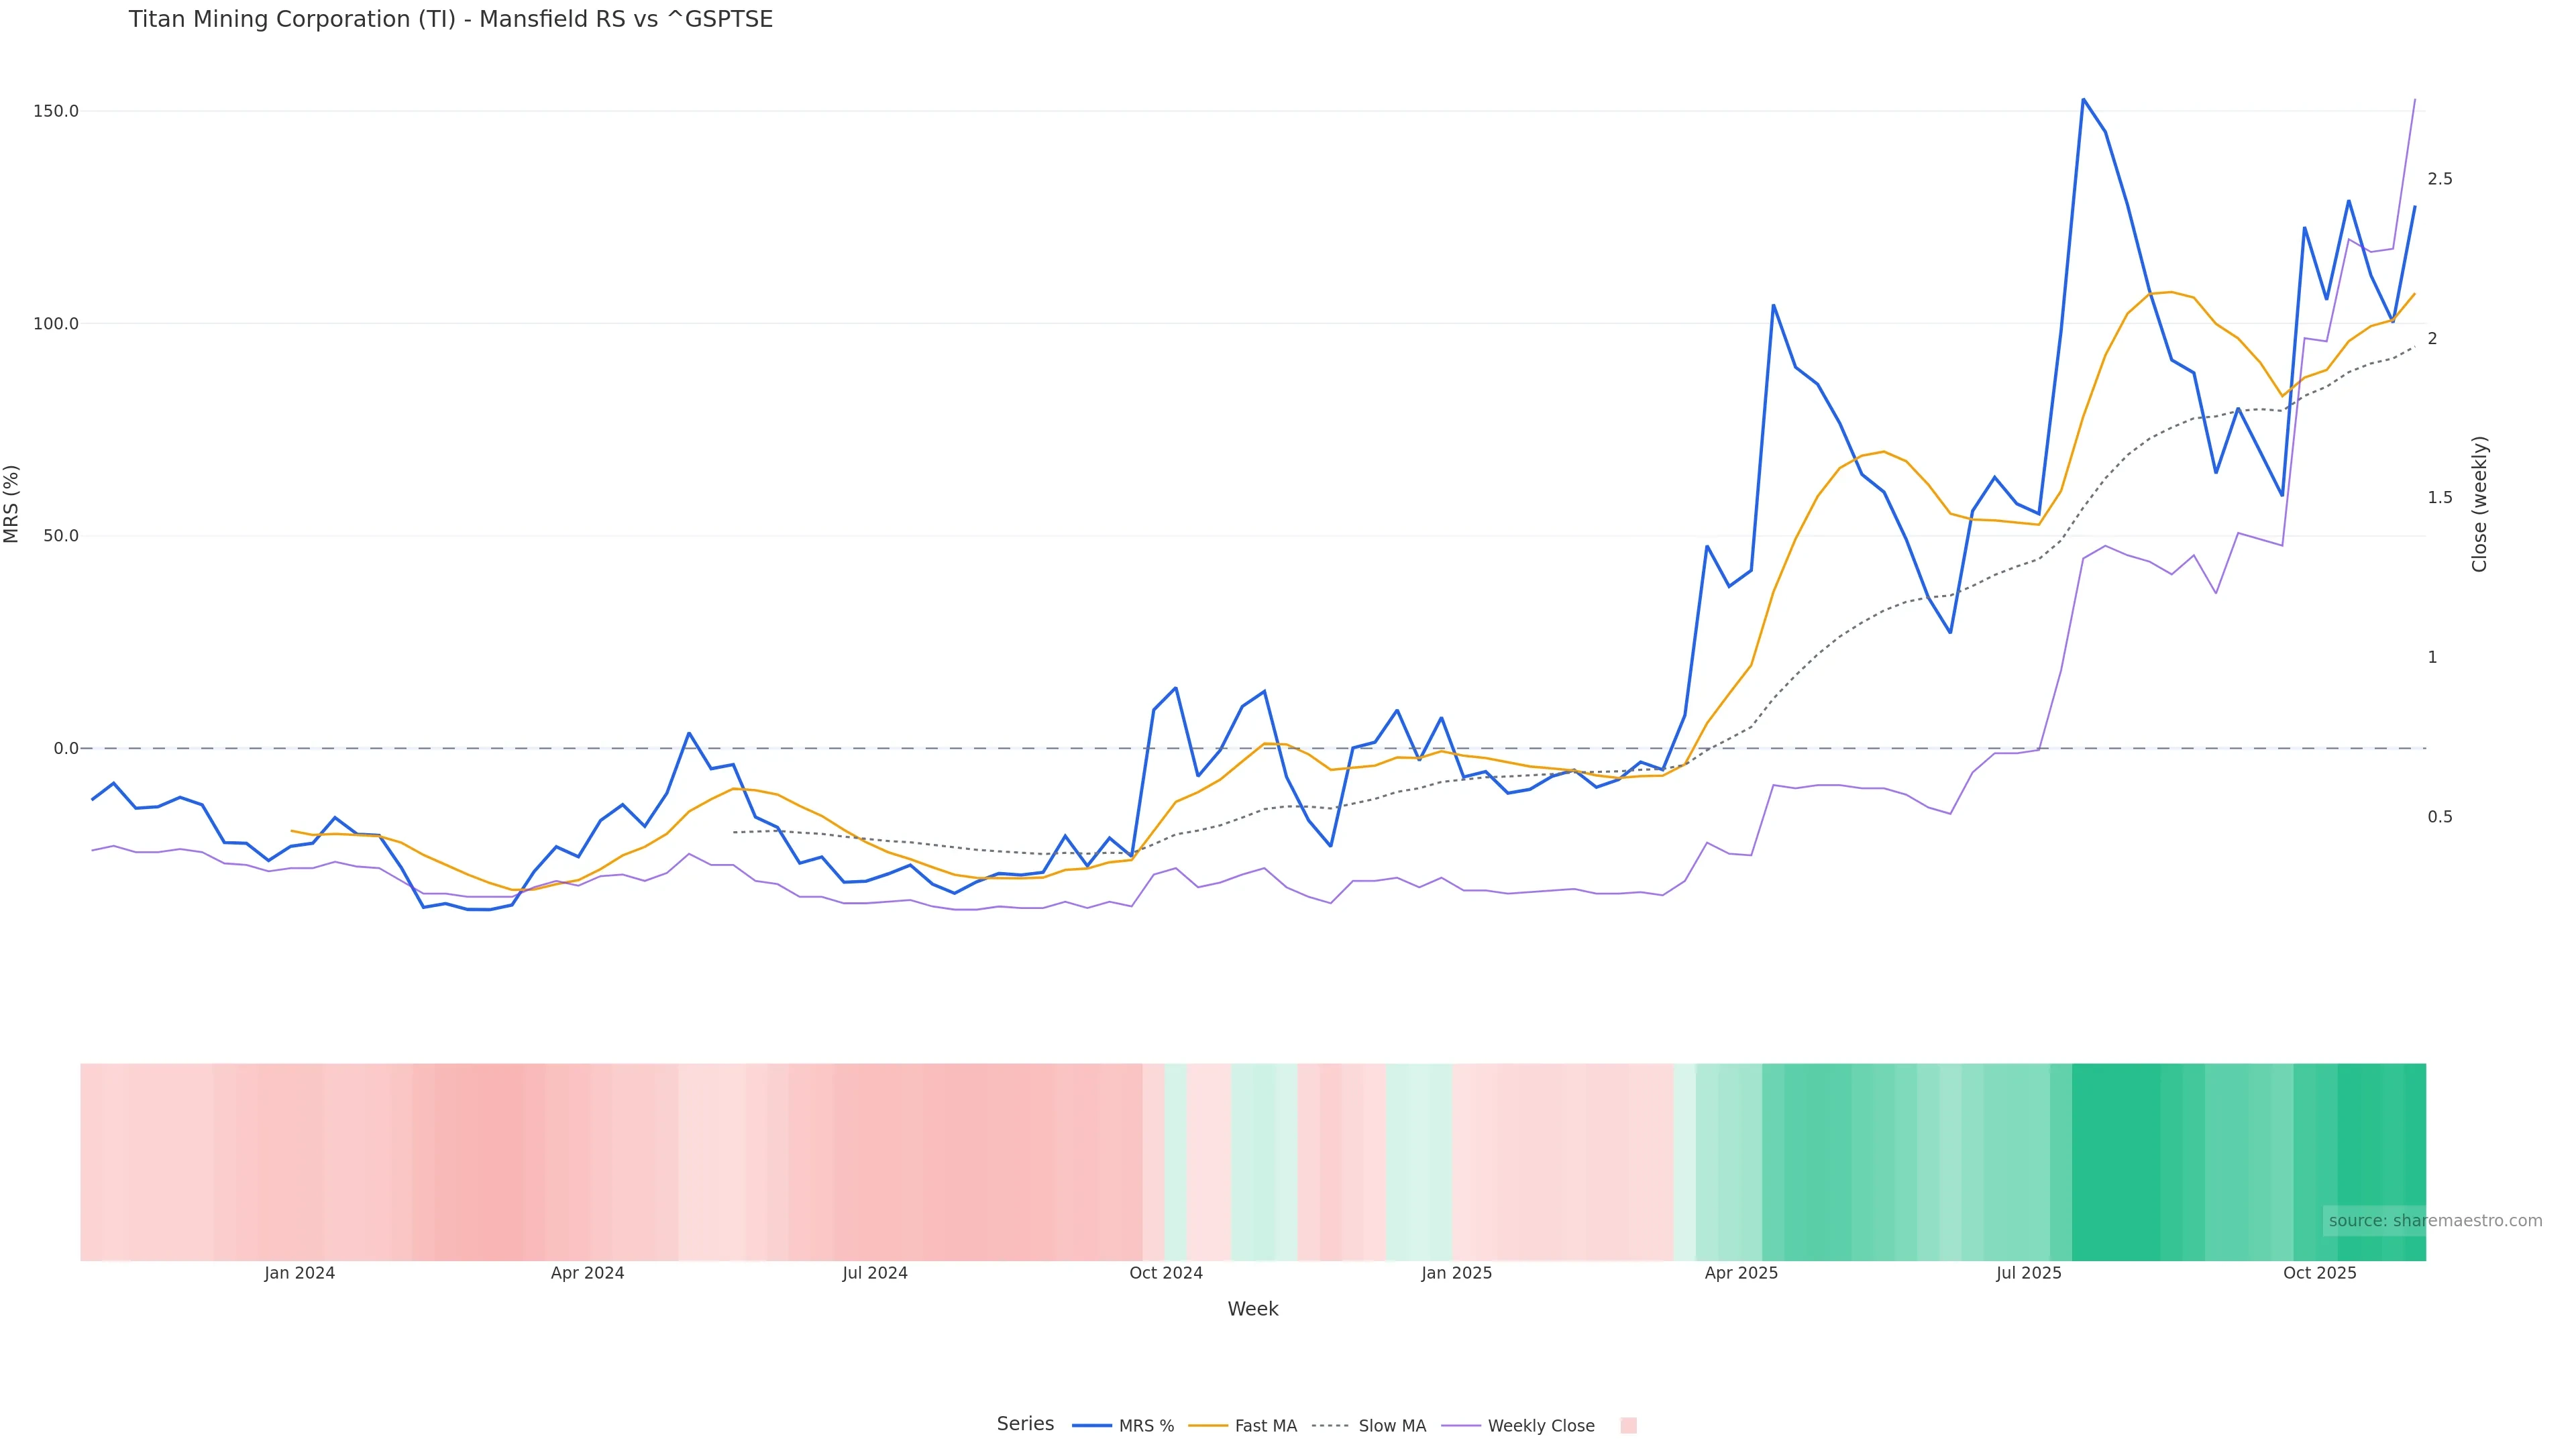
Task: Toggle the Slow MA legend entry
Action: 1392,1426
